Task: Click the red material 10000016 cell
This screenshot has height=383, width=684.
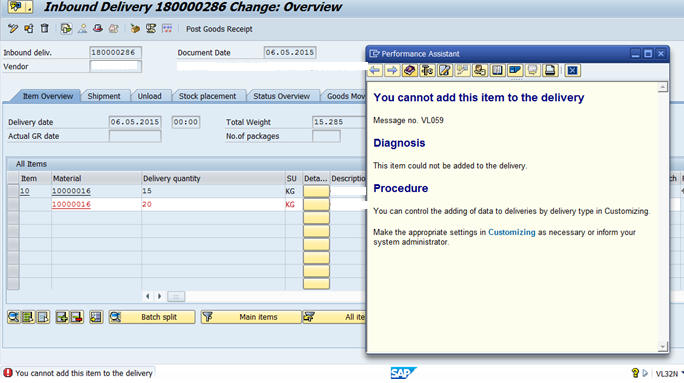Action: point(72,204)
